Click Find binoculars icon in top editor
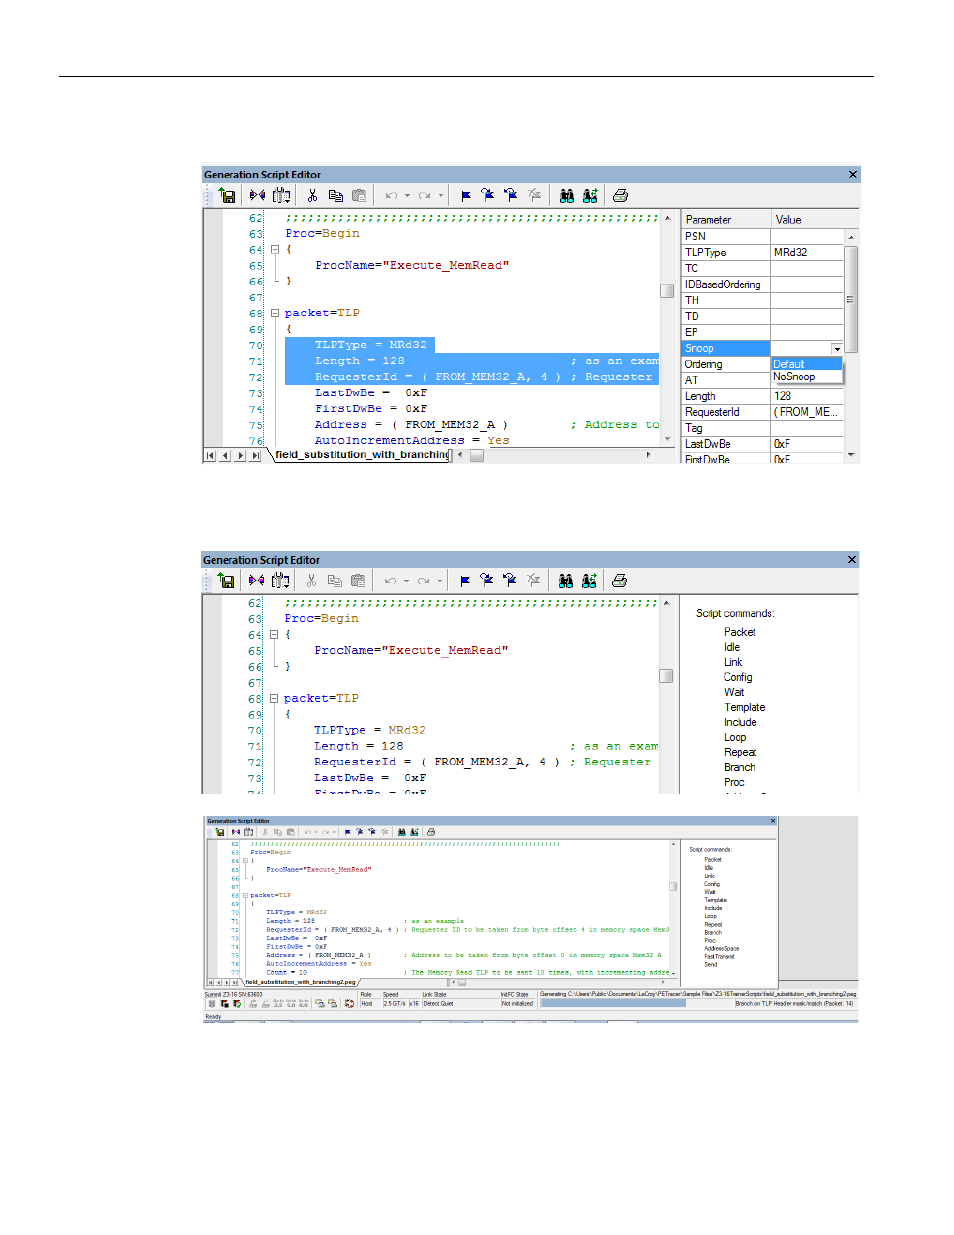 pyautogui.click(x=567, y=196)
